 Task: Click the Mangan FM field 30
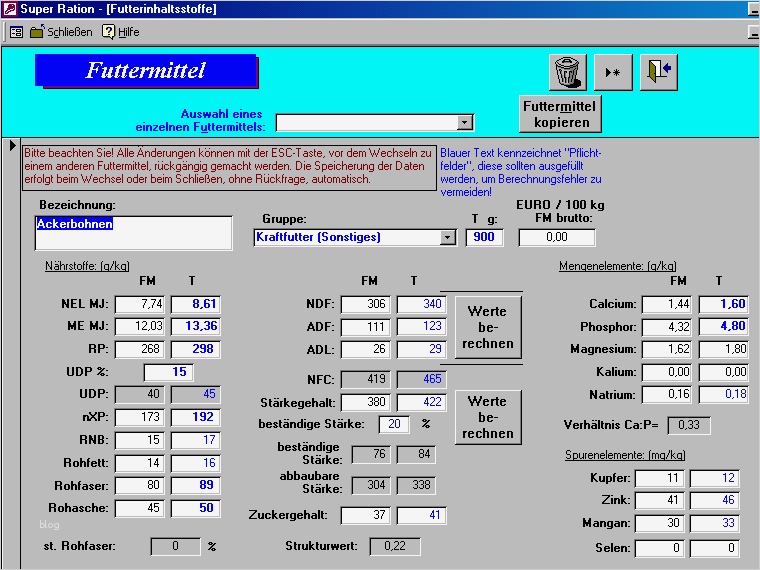(660, 523)
